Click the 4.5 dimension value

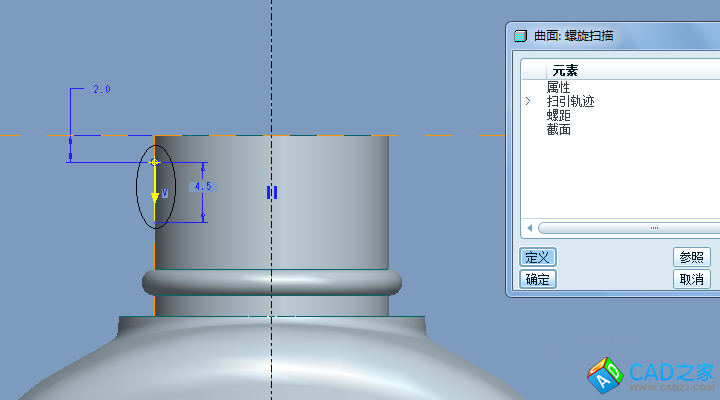coord(203,186)
